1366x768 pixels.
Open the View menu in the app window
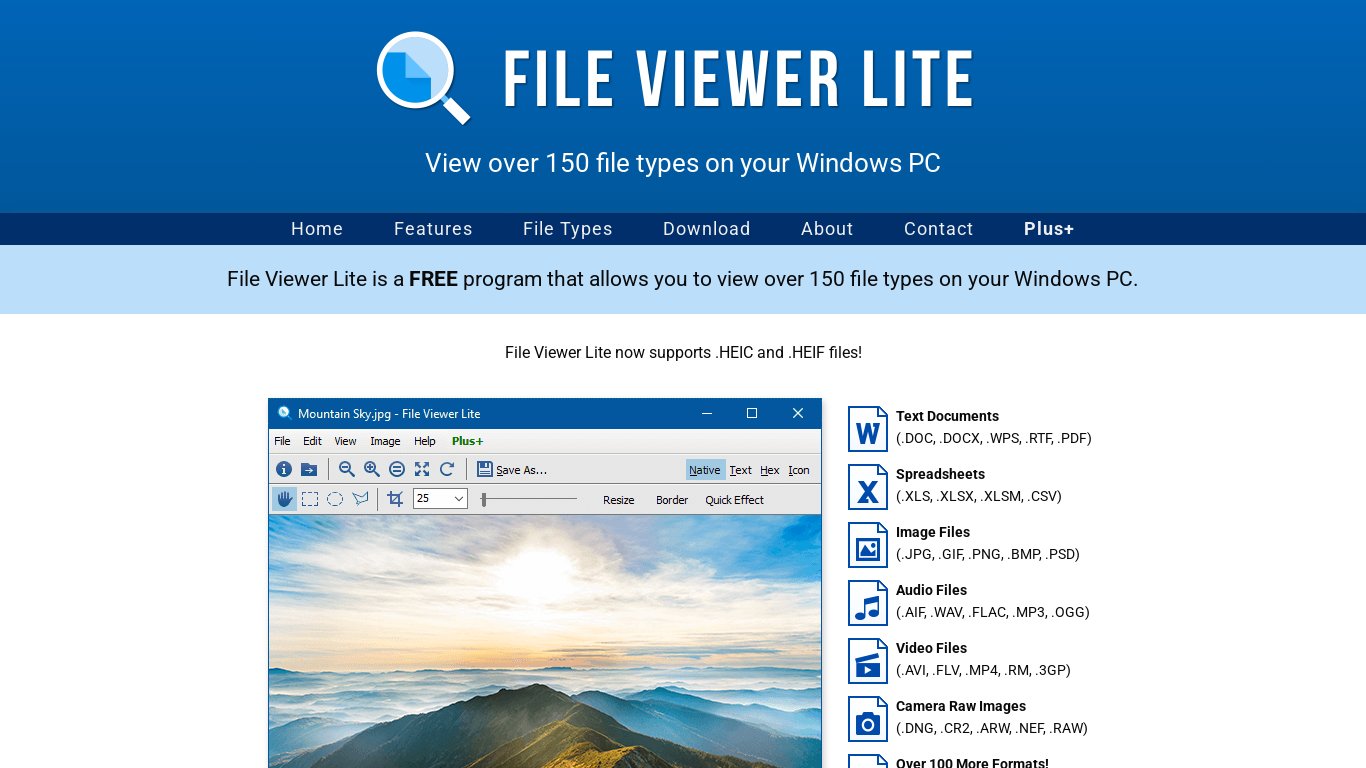click(x=345, y=441)
